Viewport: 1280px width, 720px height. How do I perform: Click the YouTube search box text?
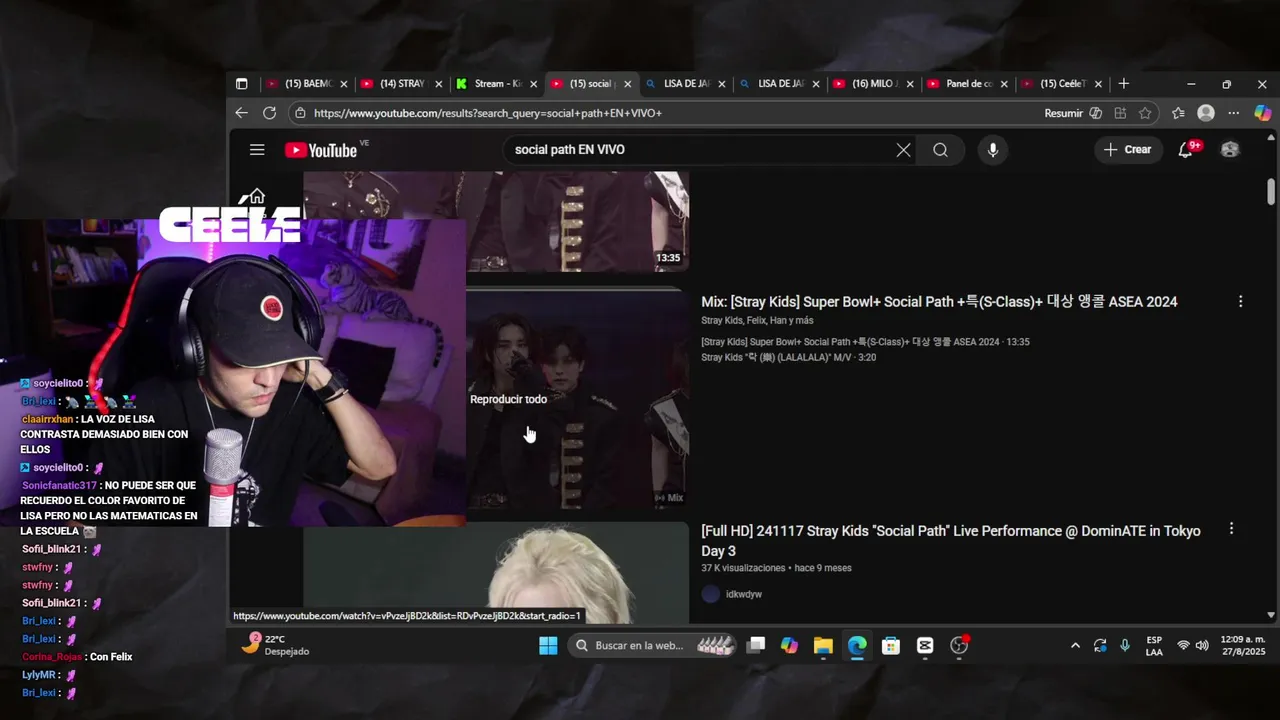point(569,150)
